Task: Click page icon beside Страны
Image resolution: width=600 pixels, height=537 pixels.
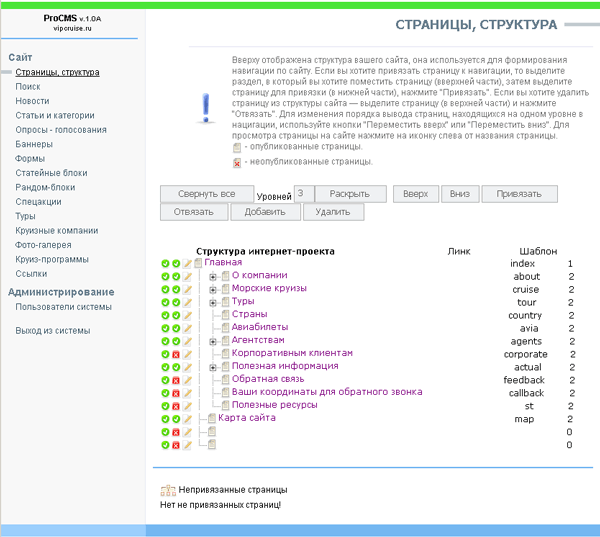Action: pos(225,315)
